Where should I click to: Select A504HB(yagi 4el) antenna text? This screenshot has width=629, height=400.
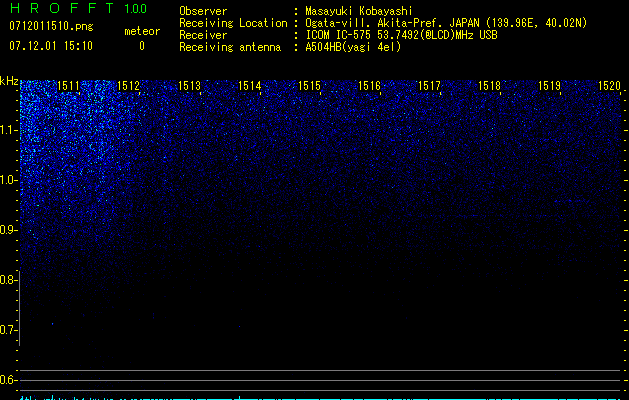[353, 47]
